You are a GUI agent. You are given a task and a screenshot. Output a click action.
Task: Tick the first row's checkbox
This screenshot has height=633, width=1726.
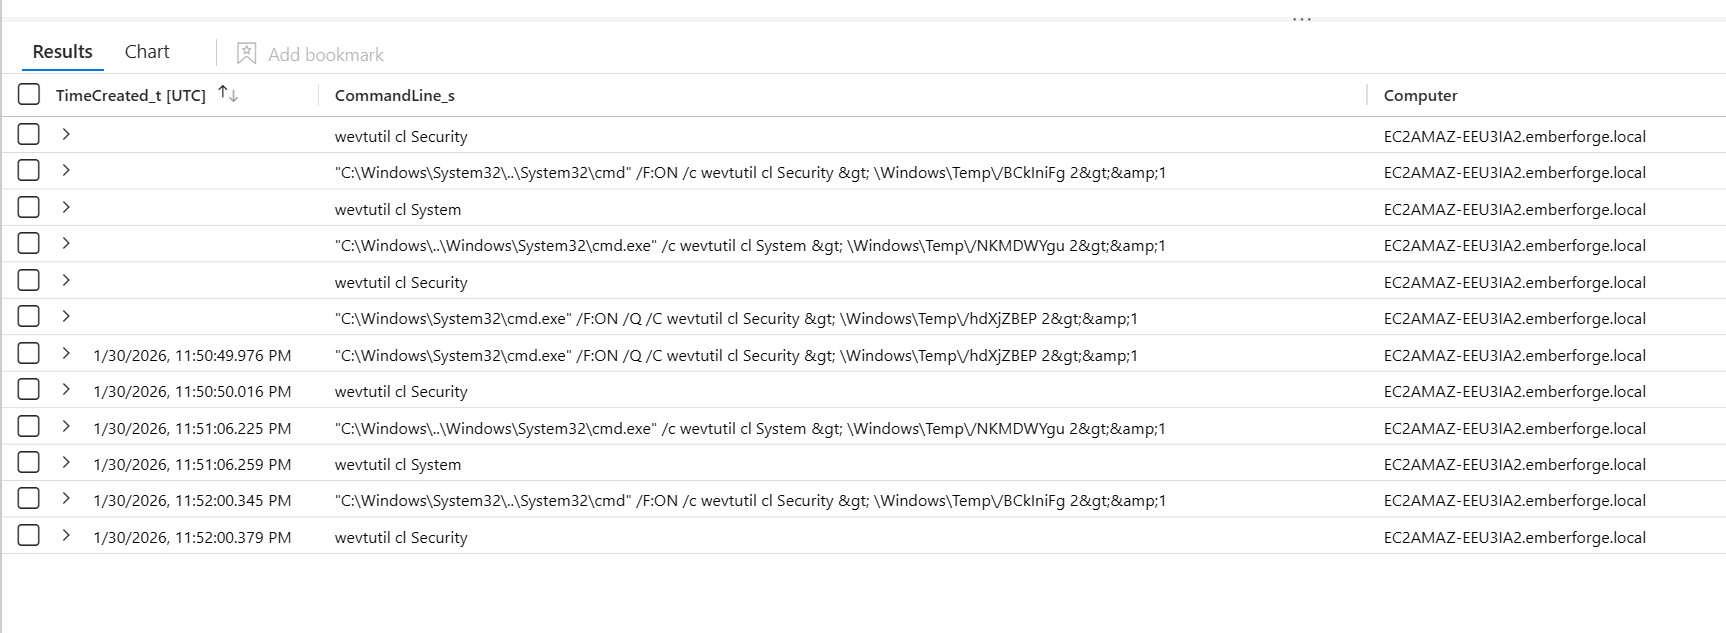coord(29,135)
